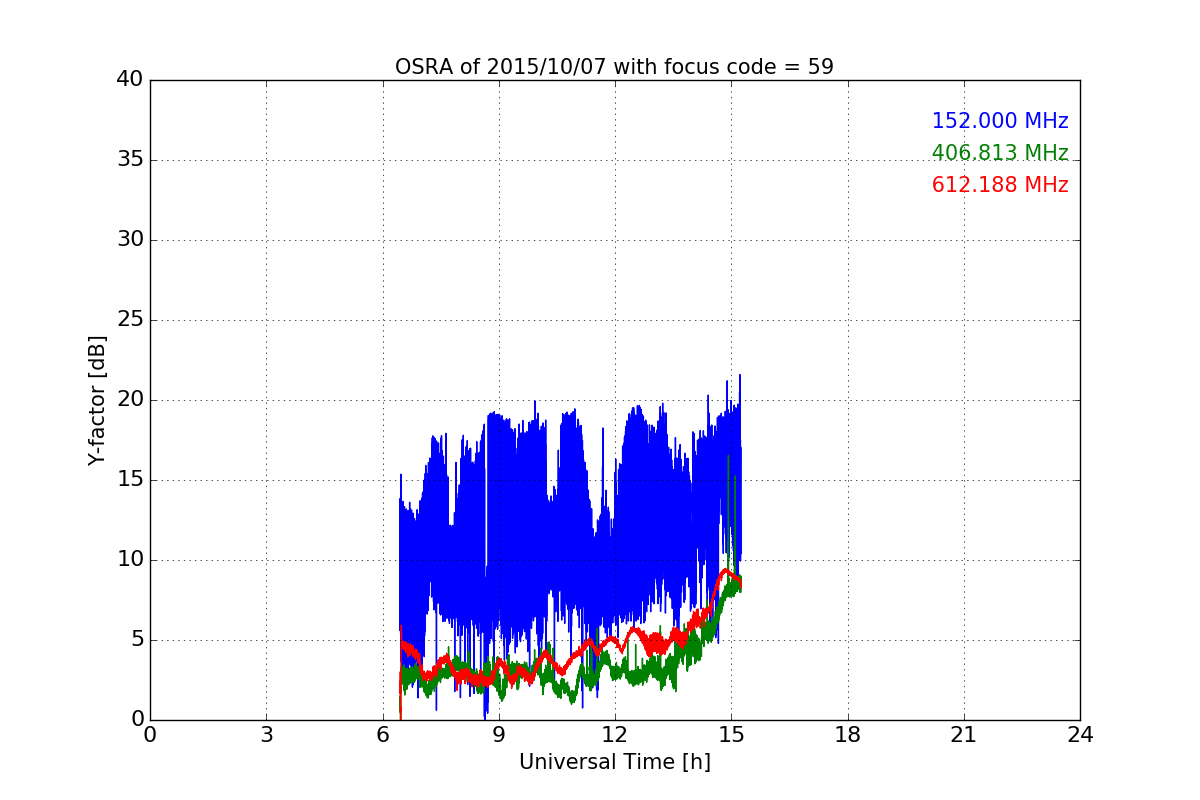Viewport: 1200px width, 800px height.
Task: Click x-axis tick label 24
Action: point(1080,735)
